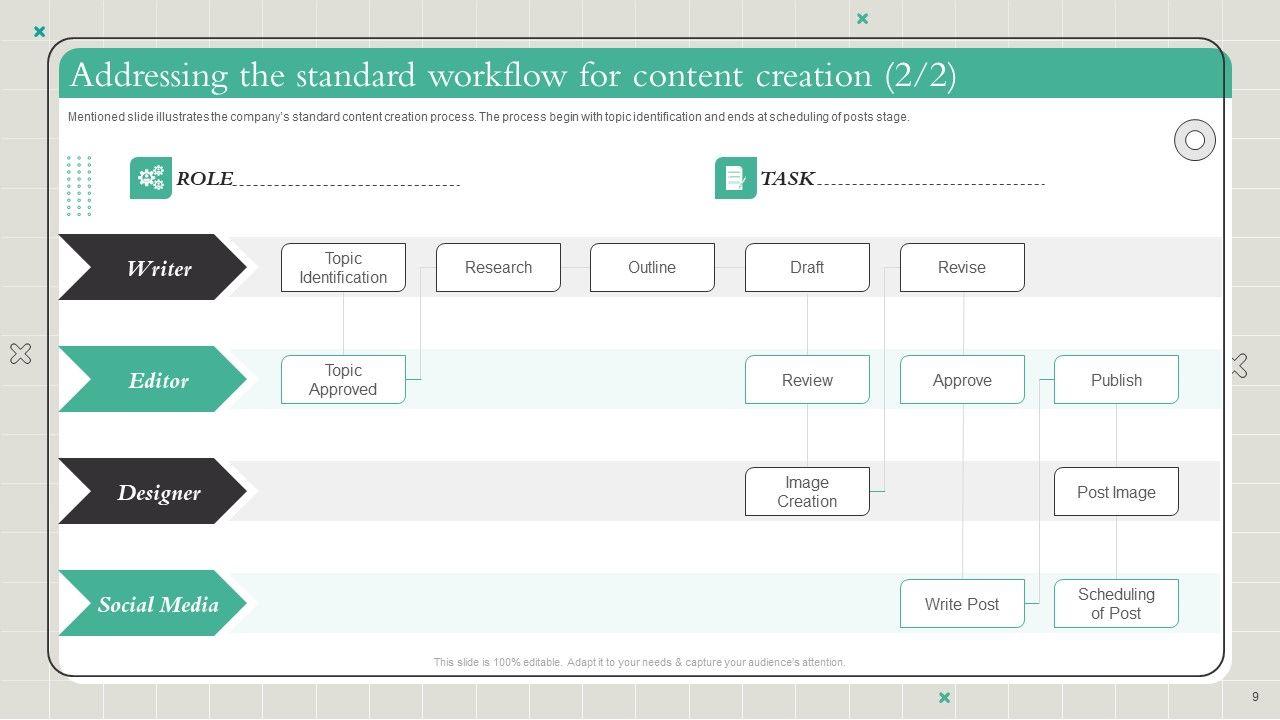Click the Outline task box
Viewport: 1280px width, 720px height.
click(x=652, y=268)
